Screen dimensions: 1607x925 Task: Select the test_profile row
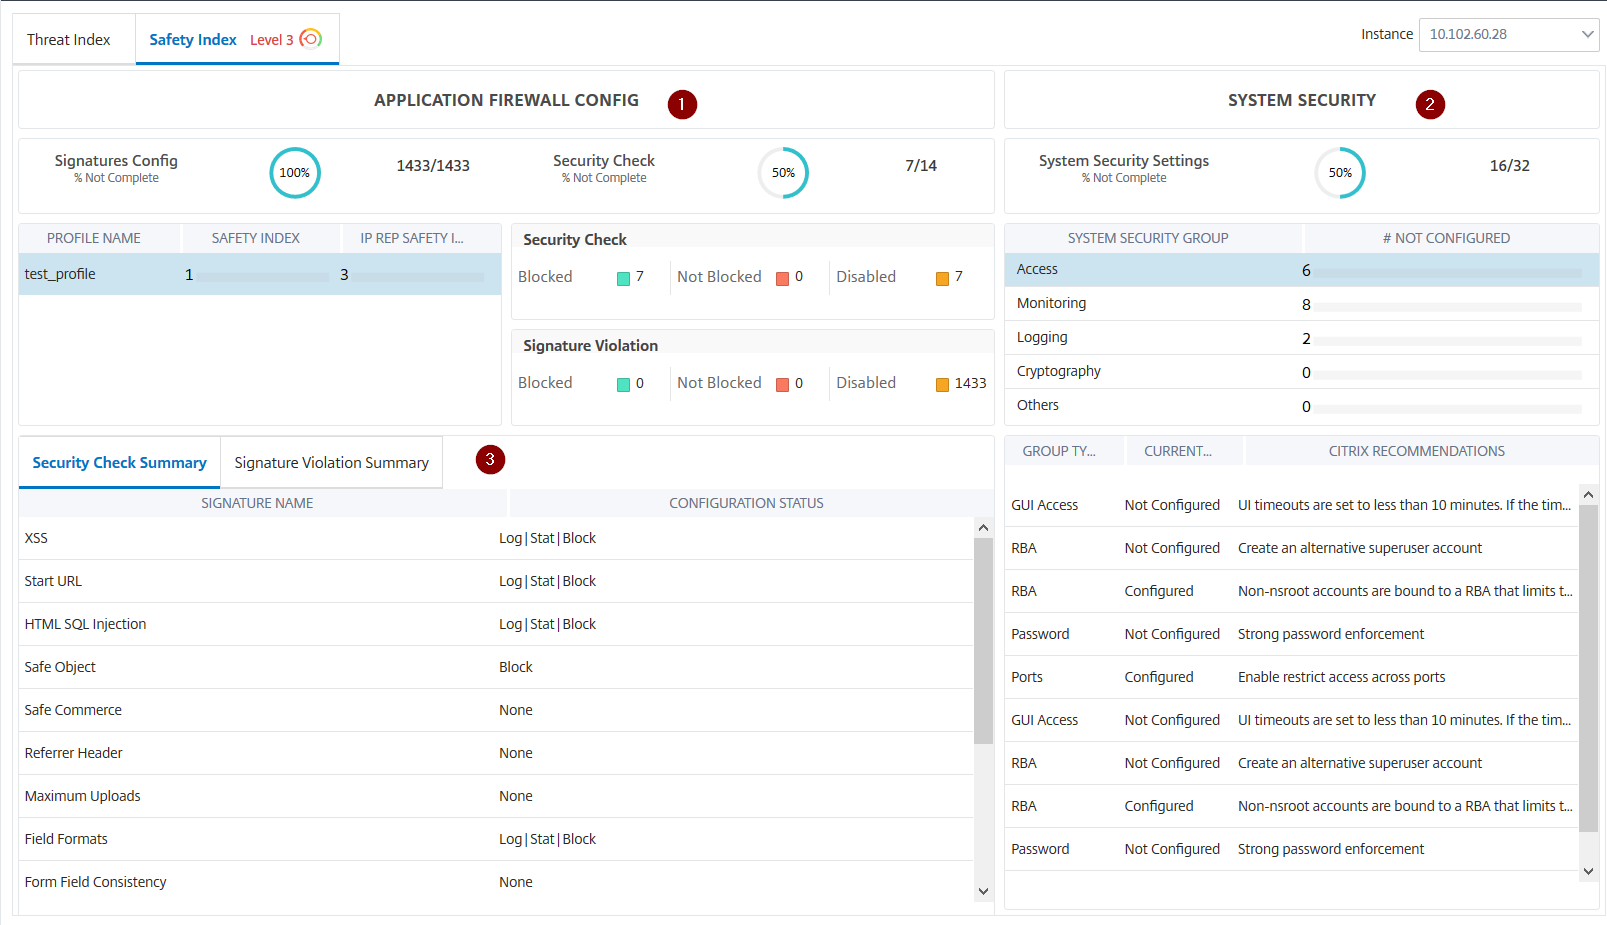[60, 274]
